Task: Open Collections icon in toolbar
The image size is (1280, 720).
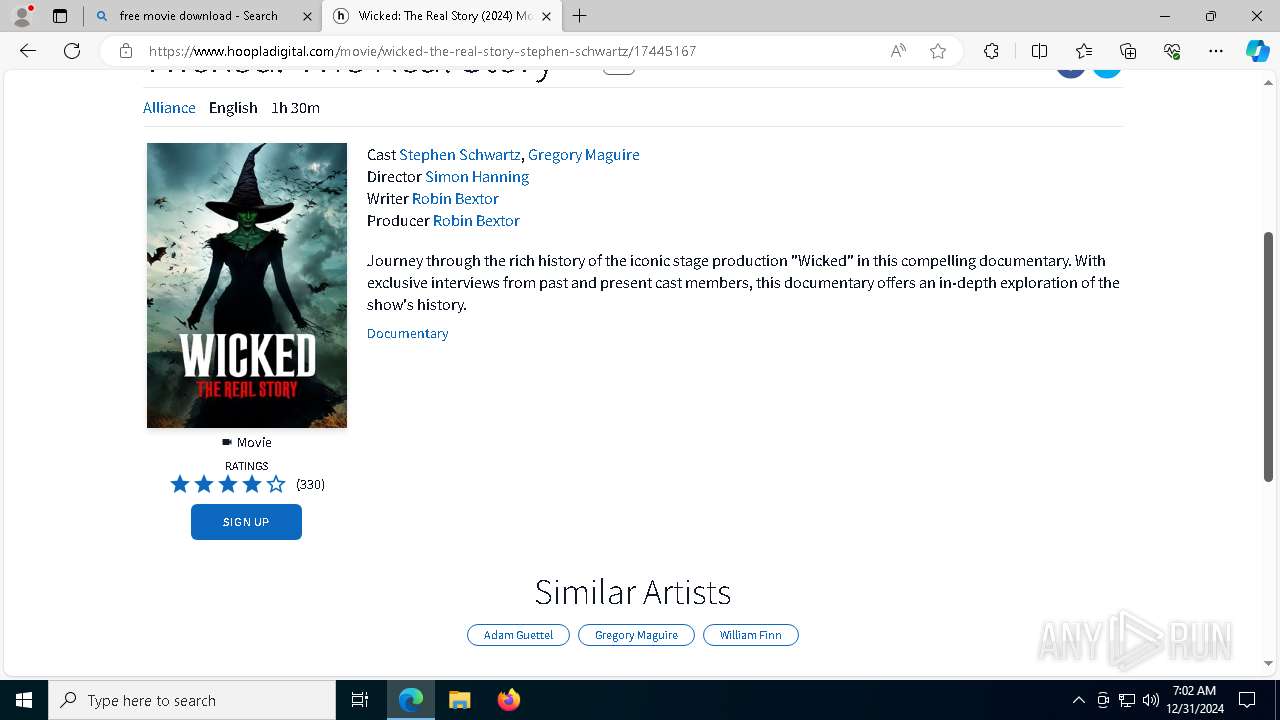Action: pos(1128,51)
